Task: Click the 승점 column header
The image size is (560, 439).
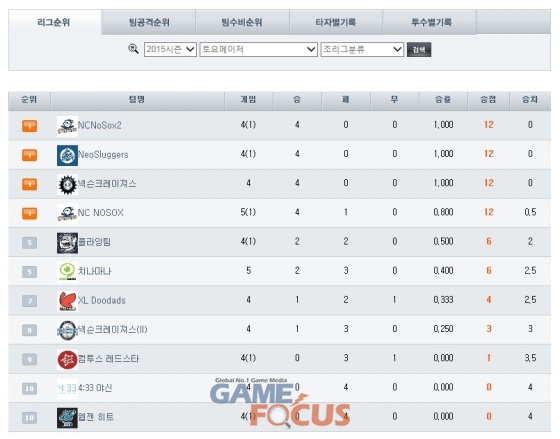Action: pyautogui.click(x=488, y=100)
